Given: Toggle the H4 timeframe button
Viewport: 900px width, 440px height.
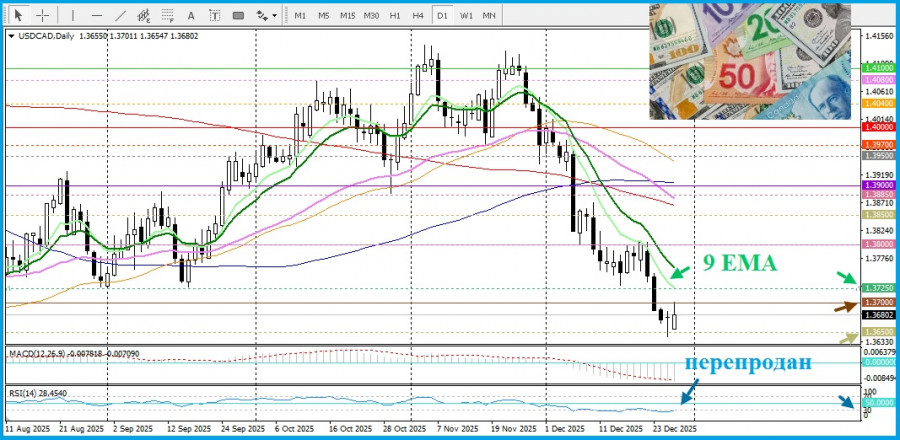Looking at the screenshot, I should (417, 15).
